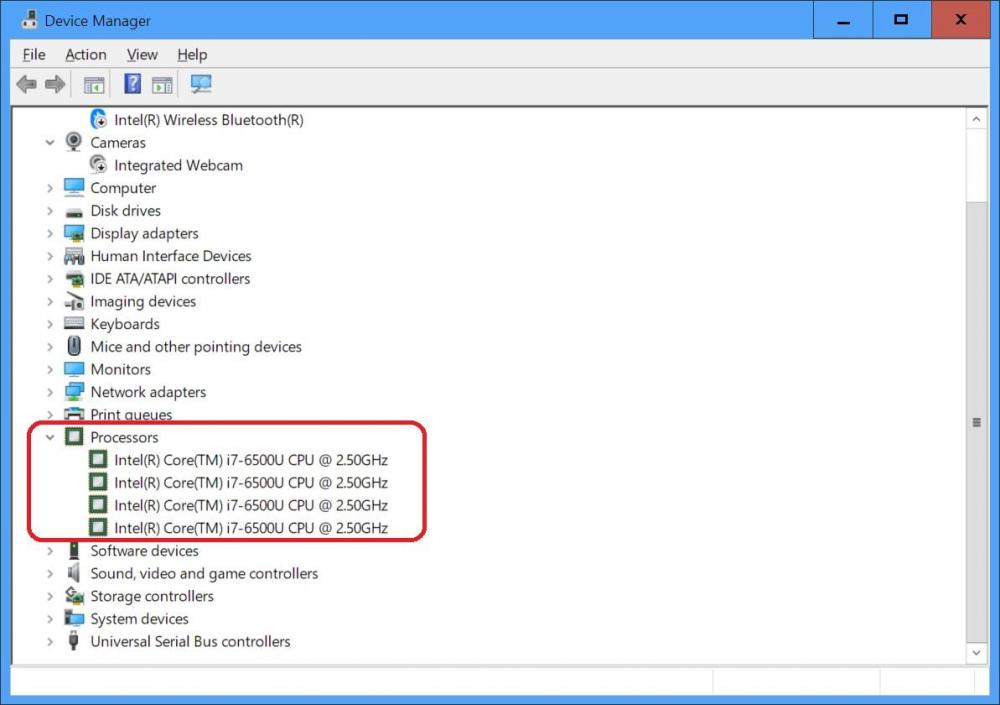Select the Integrated Webcam entry
Image resolution: width=1000 pixels, height=705 pixels.
179,165
